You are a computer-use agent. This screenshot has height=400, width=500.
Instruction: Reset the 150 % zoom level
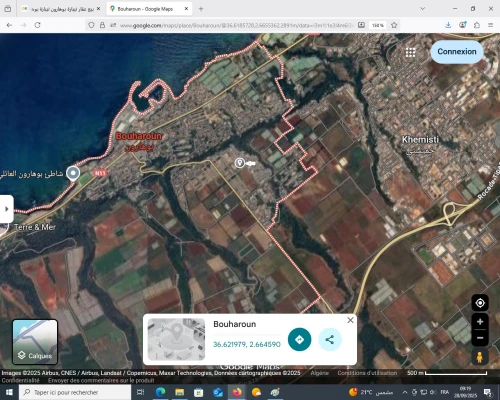pyautogui.click(x=378, y=25)
